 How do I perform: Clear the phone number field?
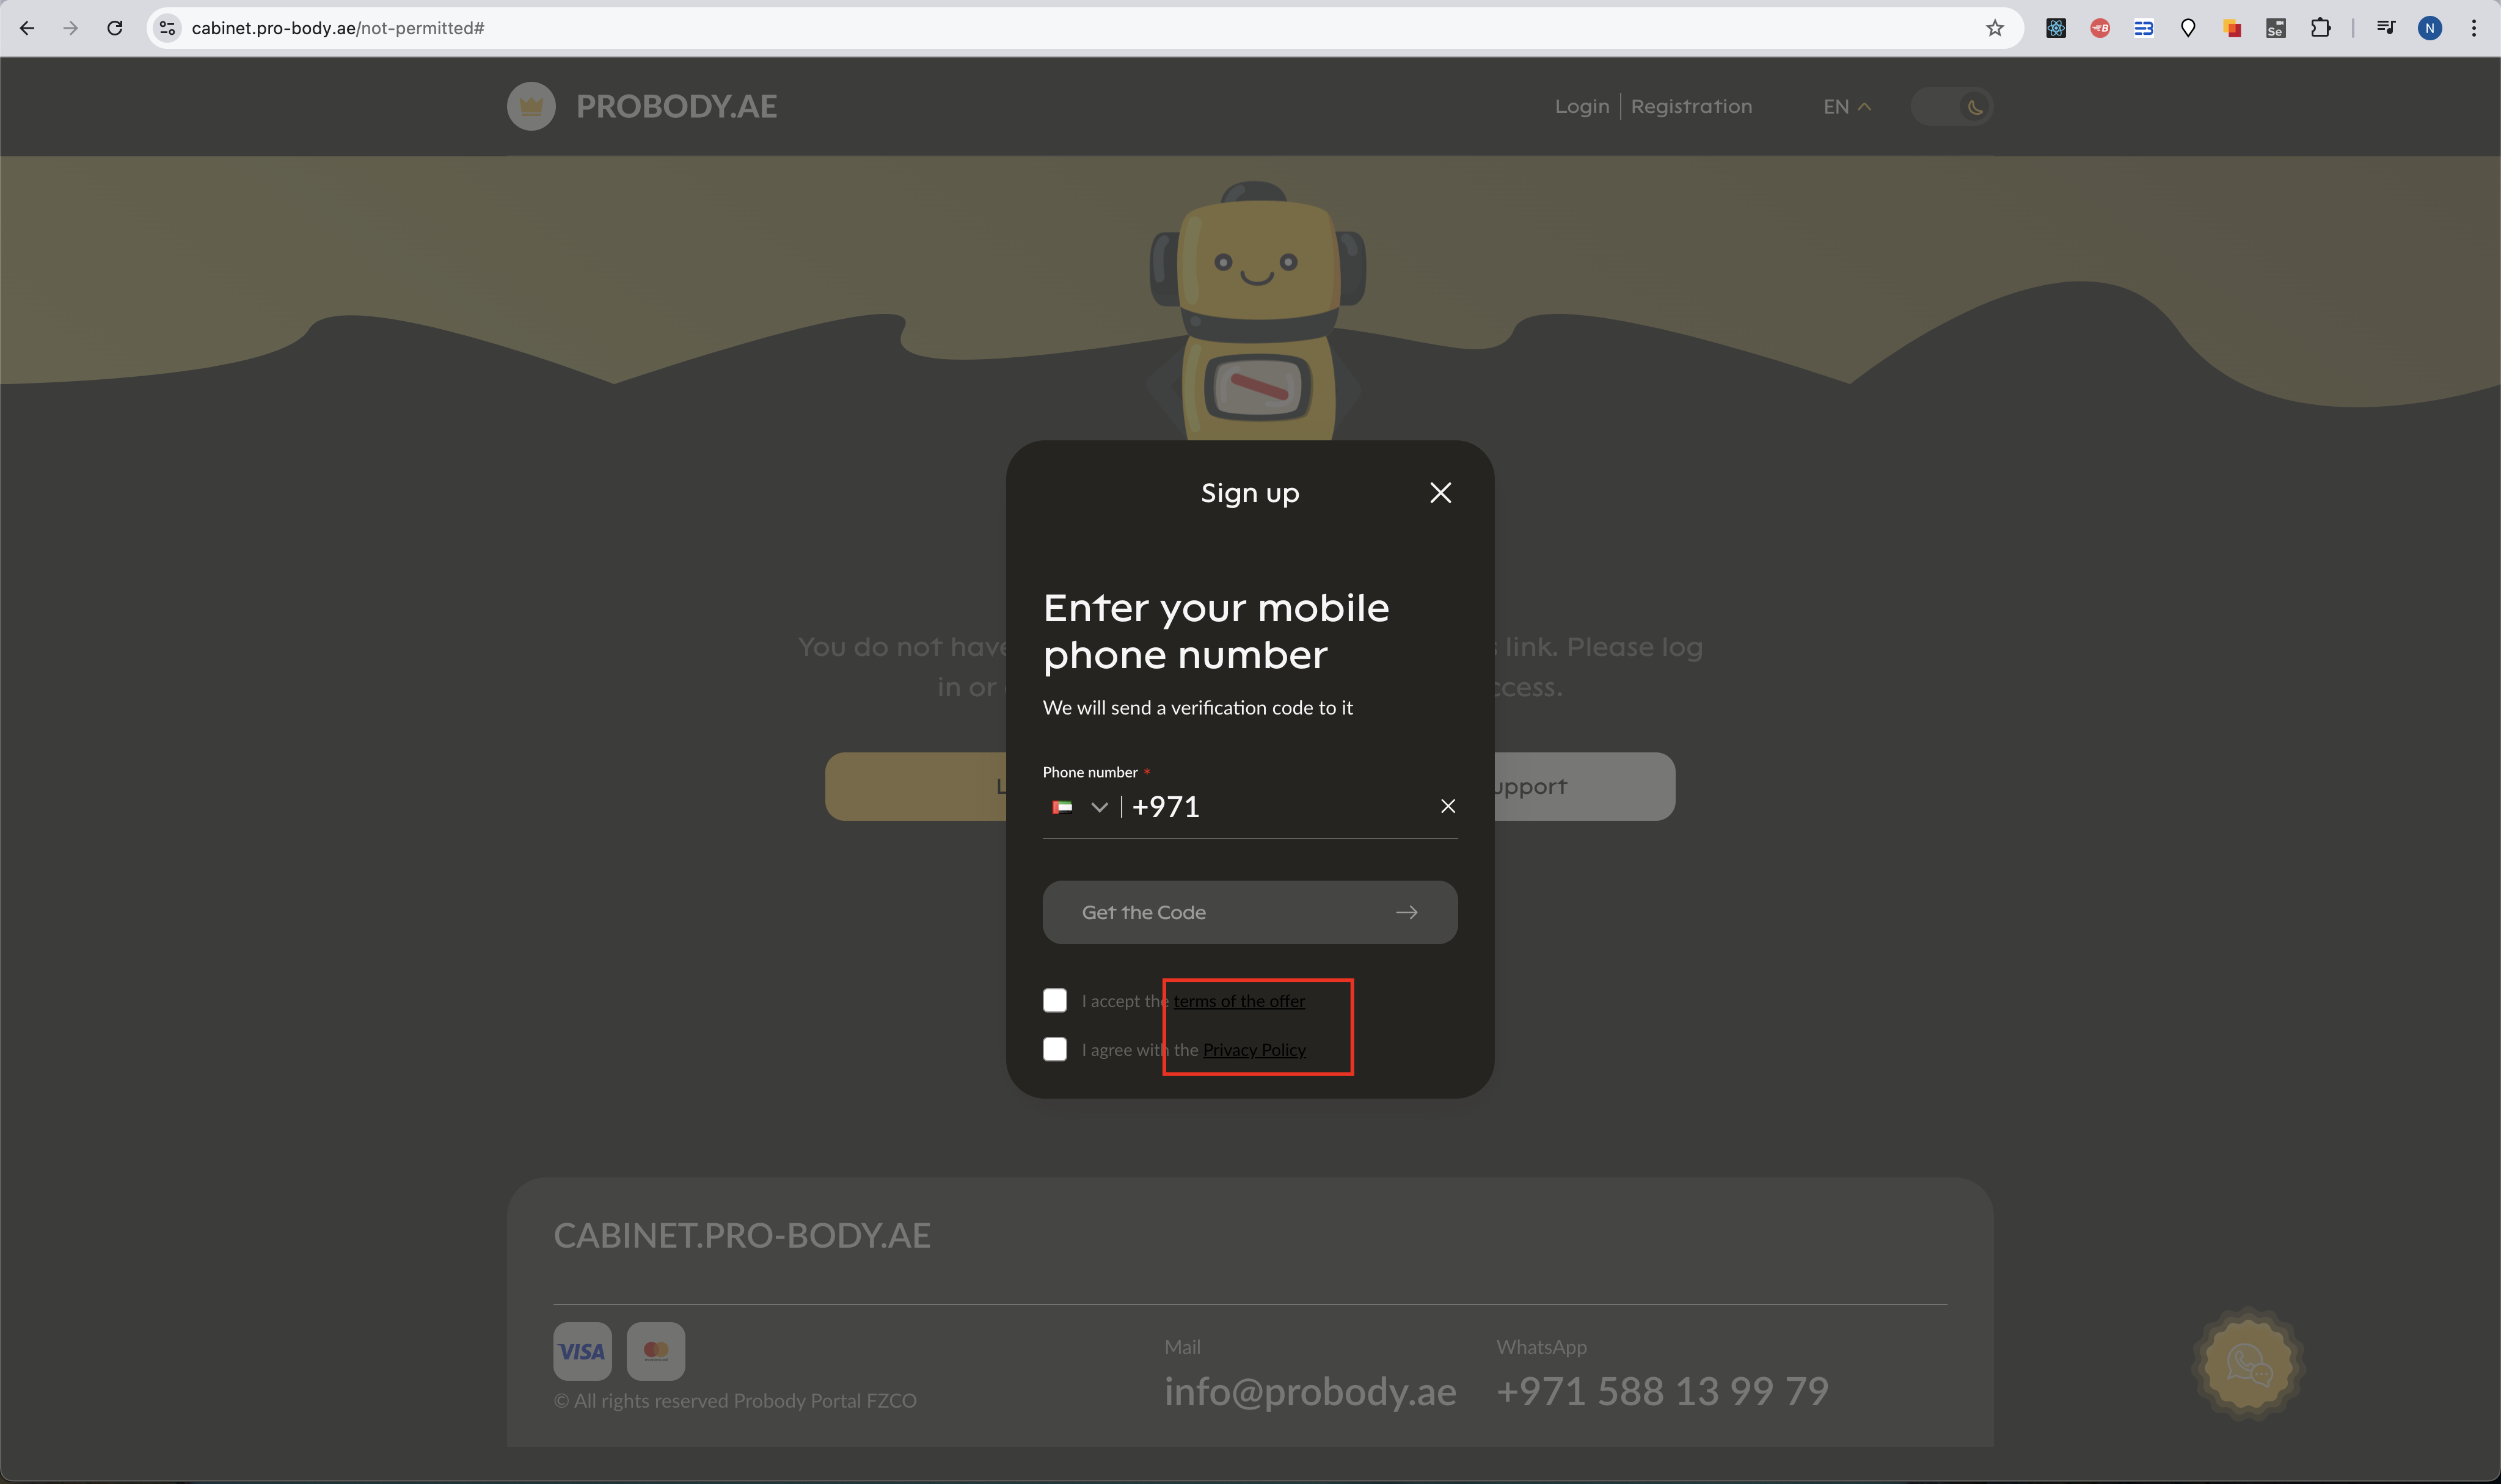pos(1447,806)
